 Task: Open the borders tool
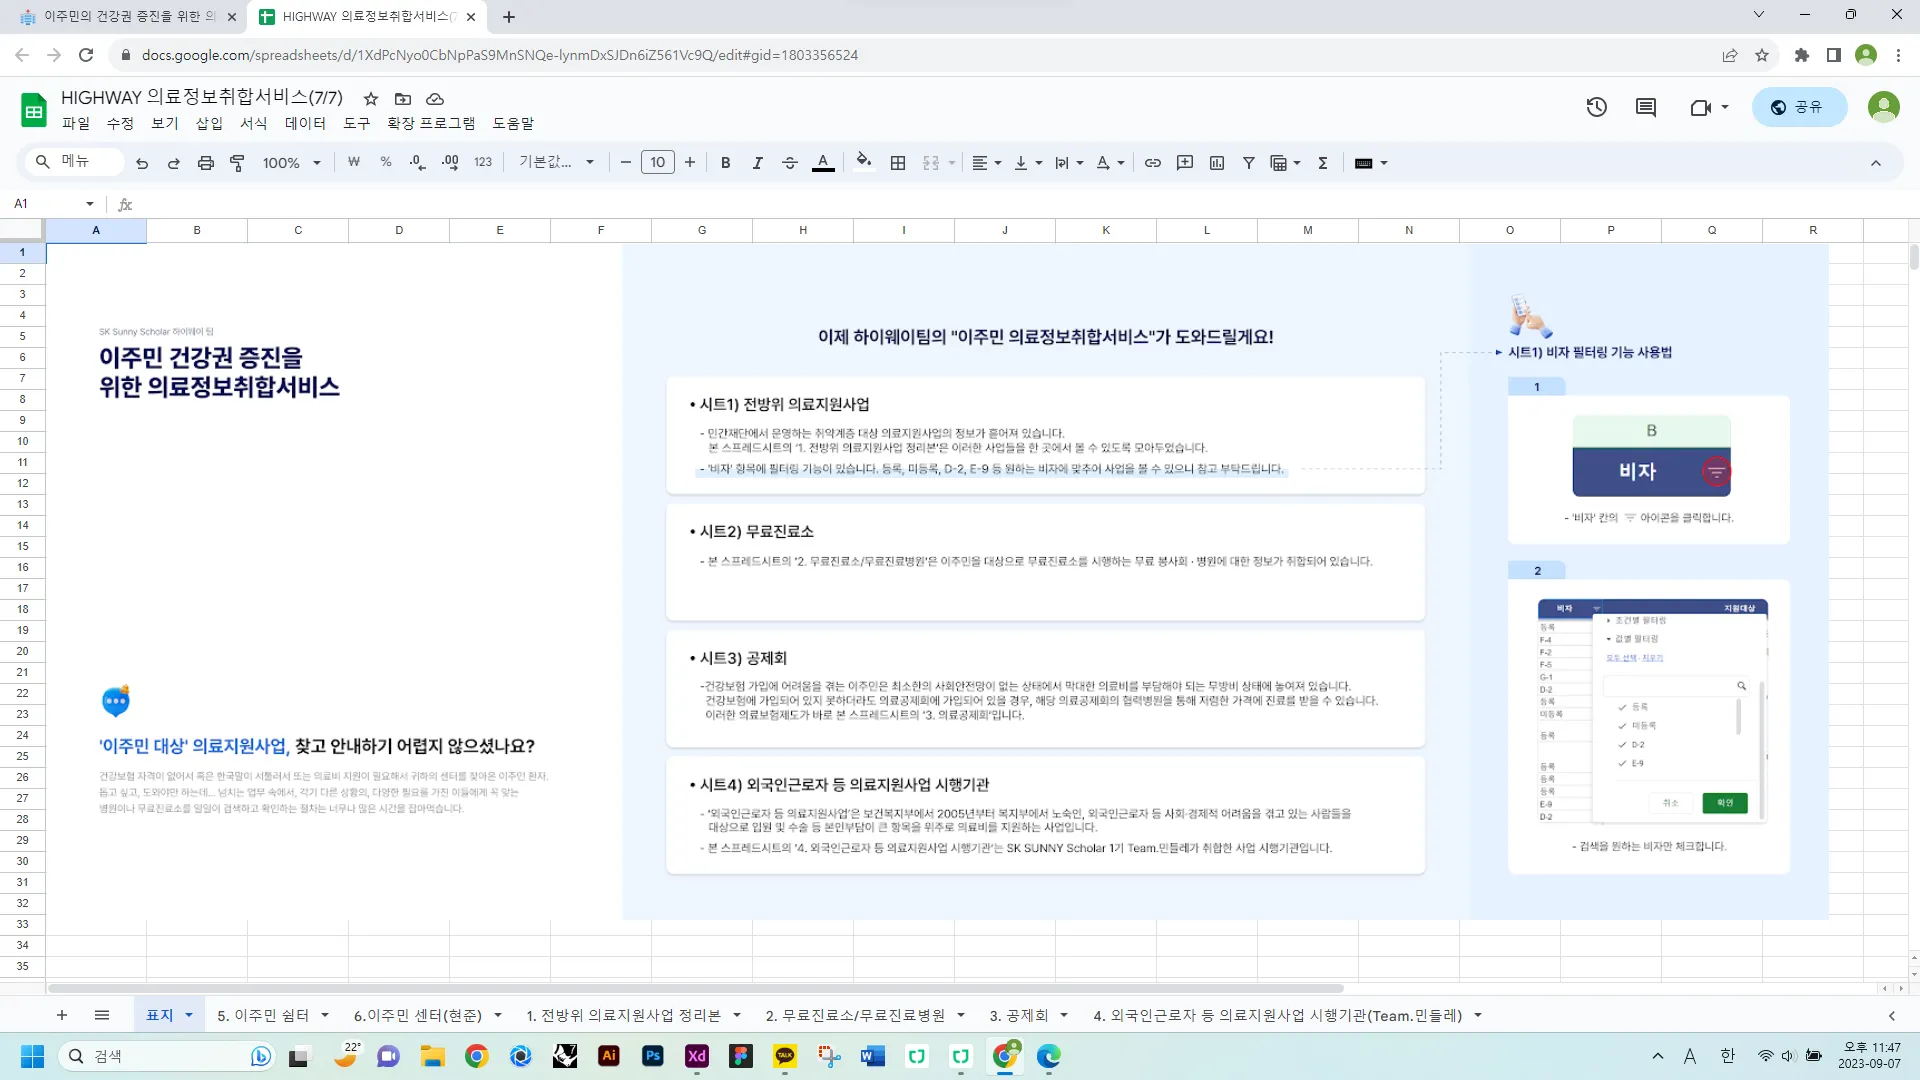tap(898, 163)
